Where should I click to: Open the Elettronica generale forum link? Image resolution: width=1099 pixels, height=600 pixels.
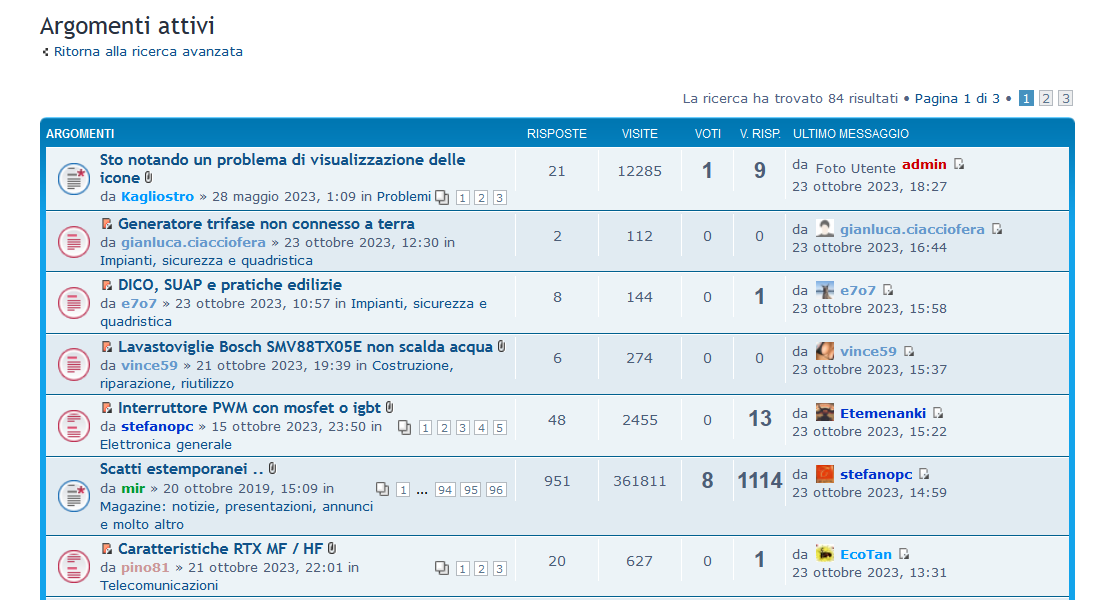coord(165,444)
